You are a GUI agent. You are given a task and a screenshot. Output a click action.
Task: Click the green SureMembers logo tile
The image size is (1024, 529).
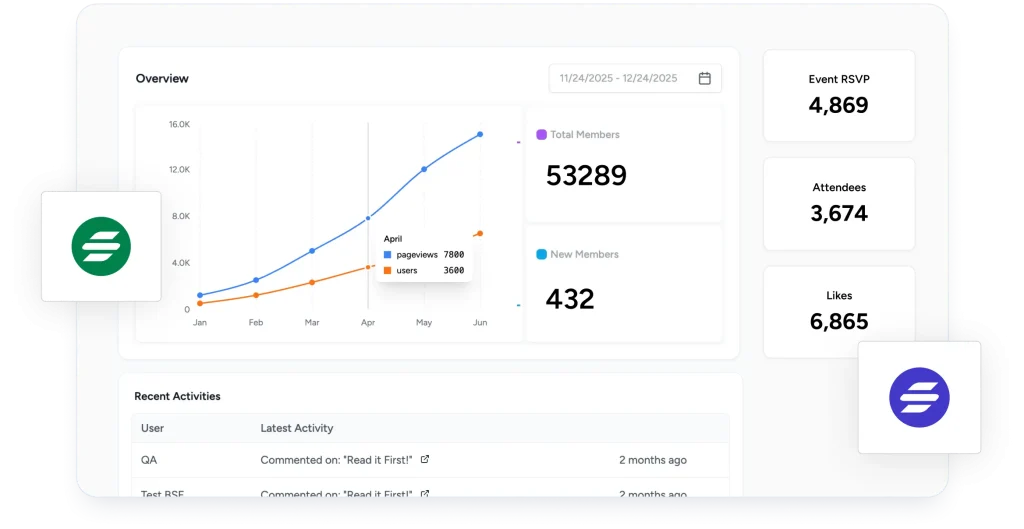coord(101,246)
